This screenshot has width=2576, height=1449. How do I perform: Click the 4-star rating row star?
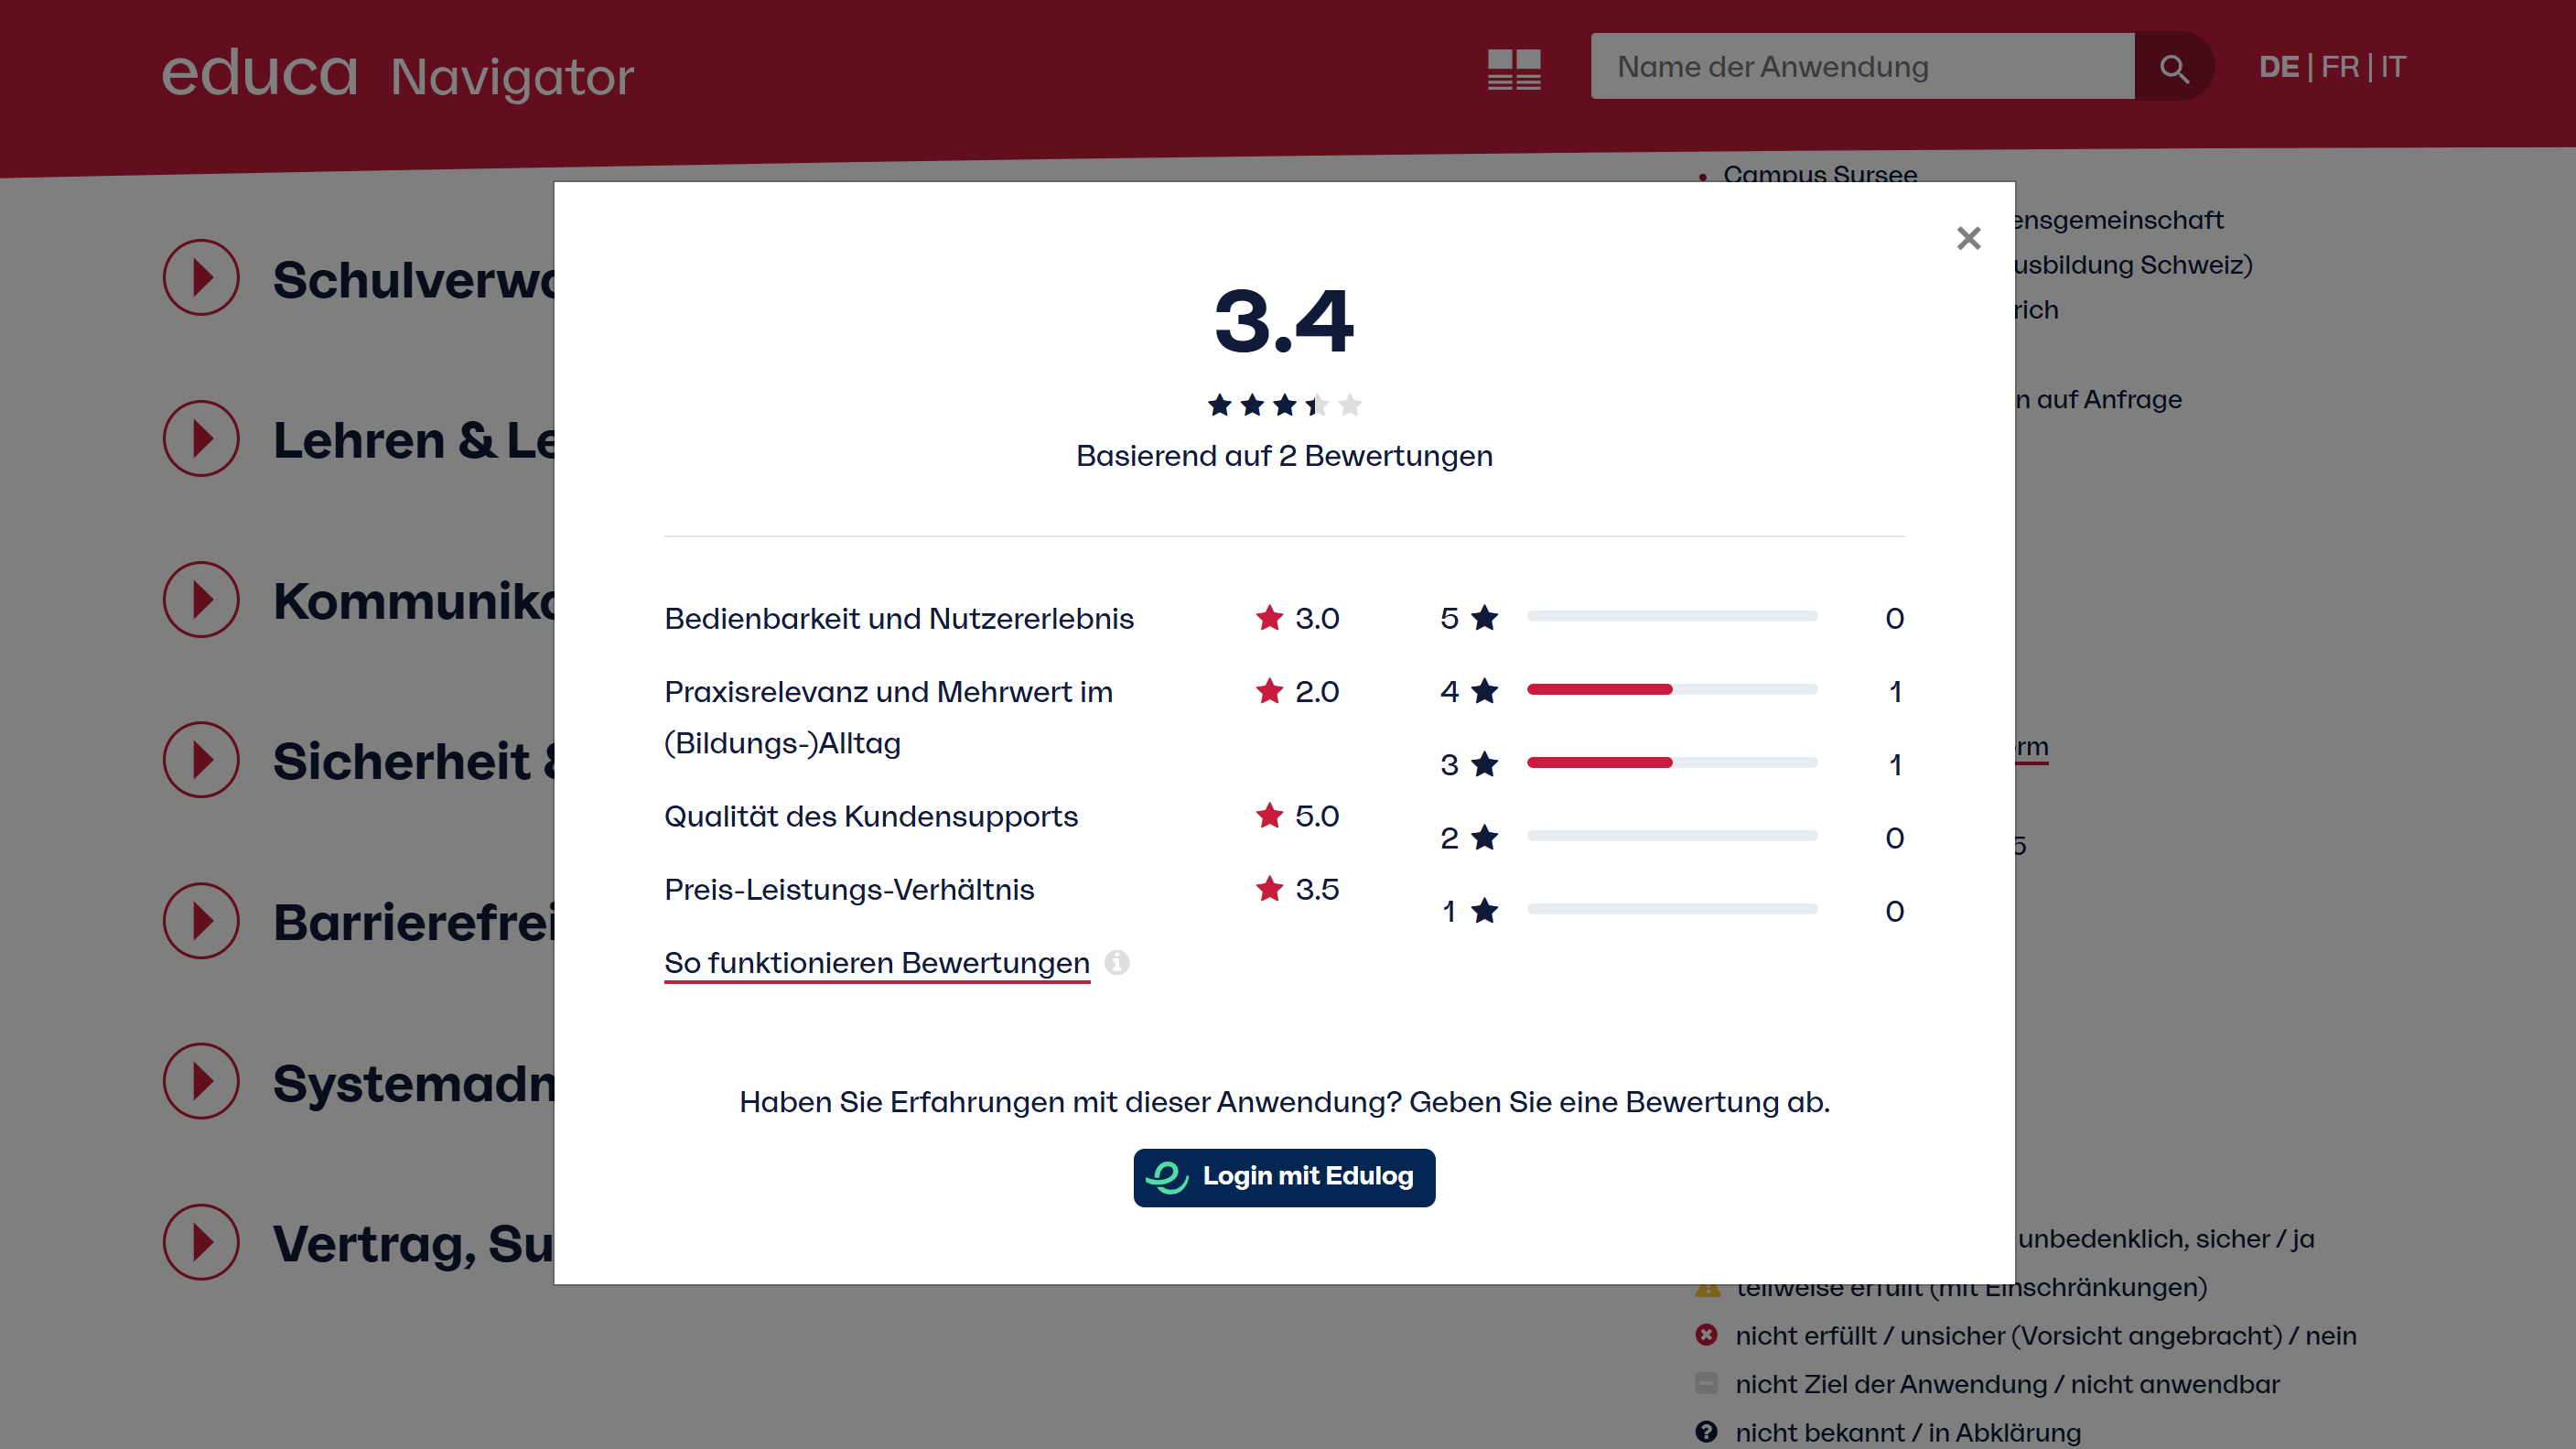click(1484, 691)
